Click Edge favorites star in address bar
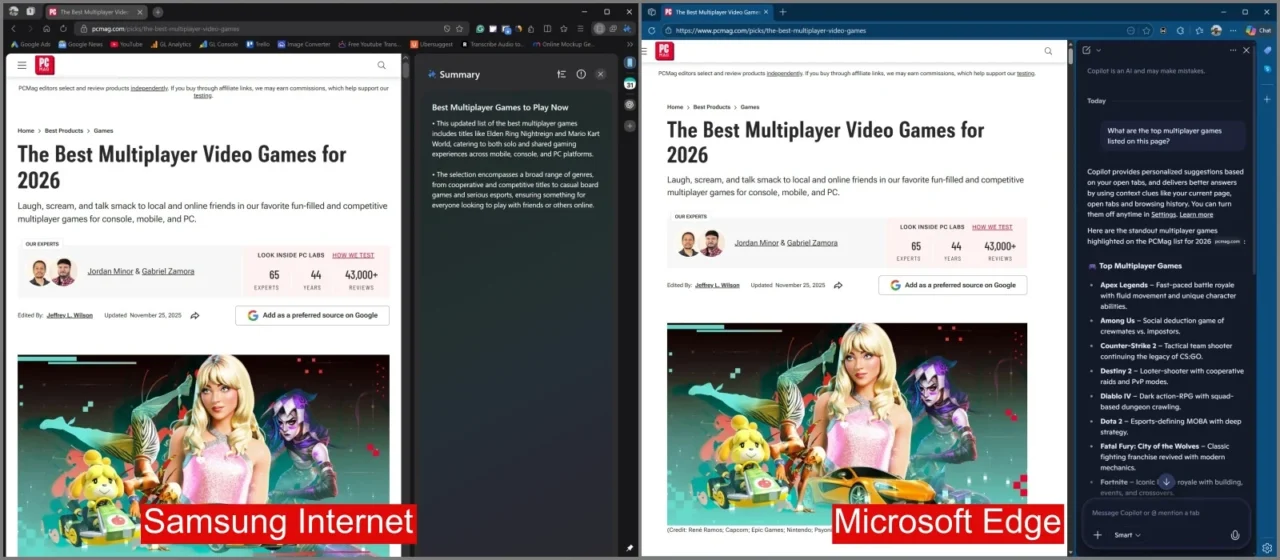 click(x=1144, y=30)
